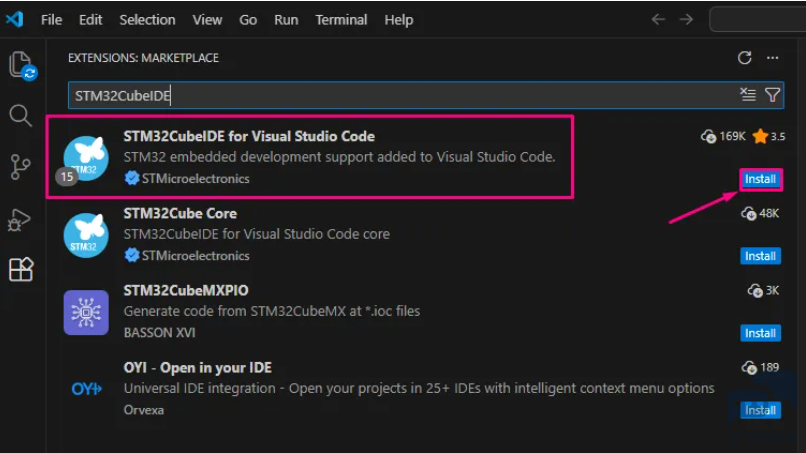This screenshot has height=453, width=806.
Task: Click the 15 extension pack badge
Action: coord(67,177)
